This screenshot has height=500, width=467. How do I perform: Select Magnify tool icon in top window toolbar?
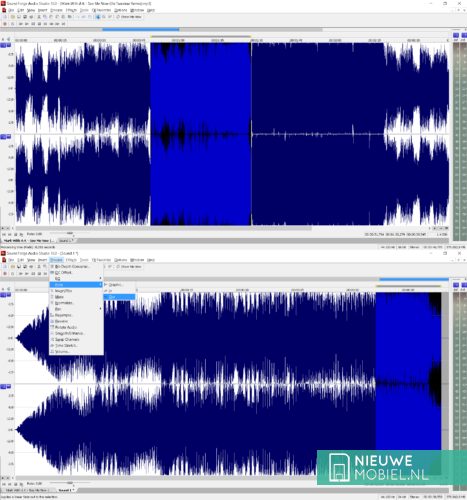[104, 17]
